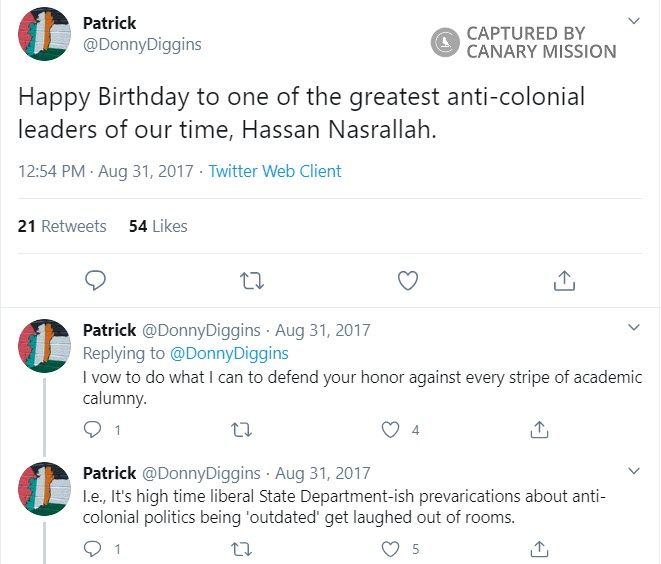Retweet the main birthday tweet

coord(251,281)
